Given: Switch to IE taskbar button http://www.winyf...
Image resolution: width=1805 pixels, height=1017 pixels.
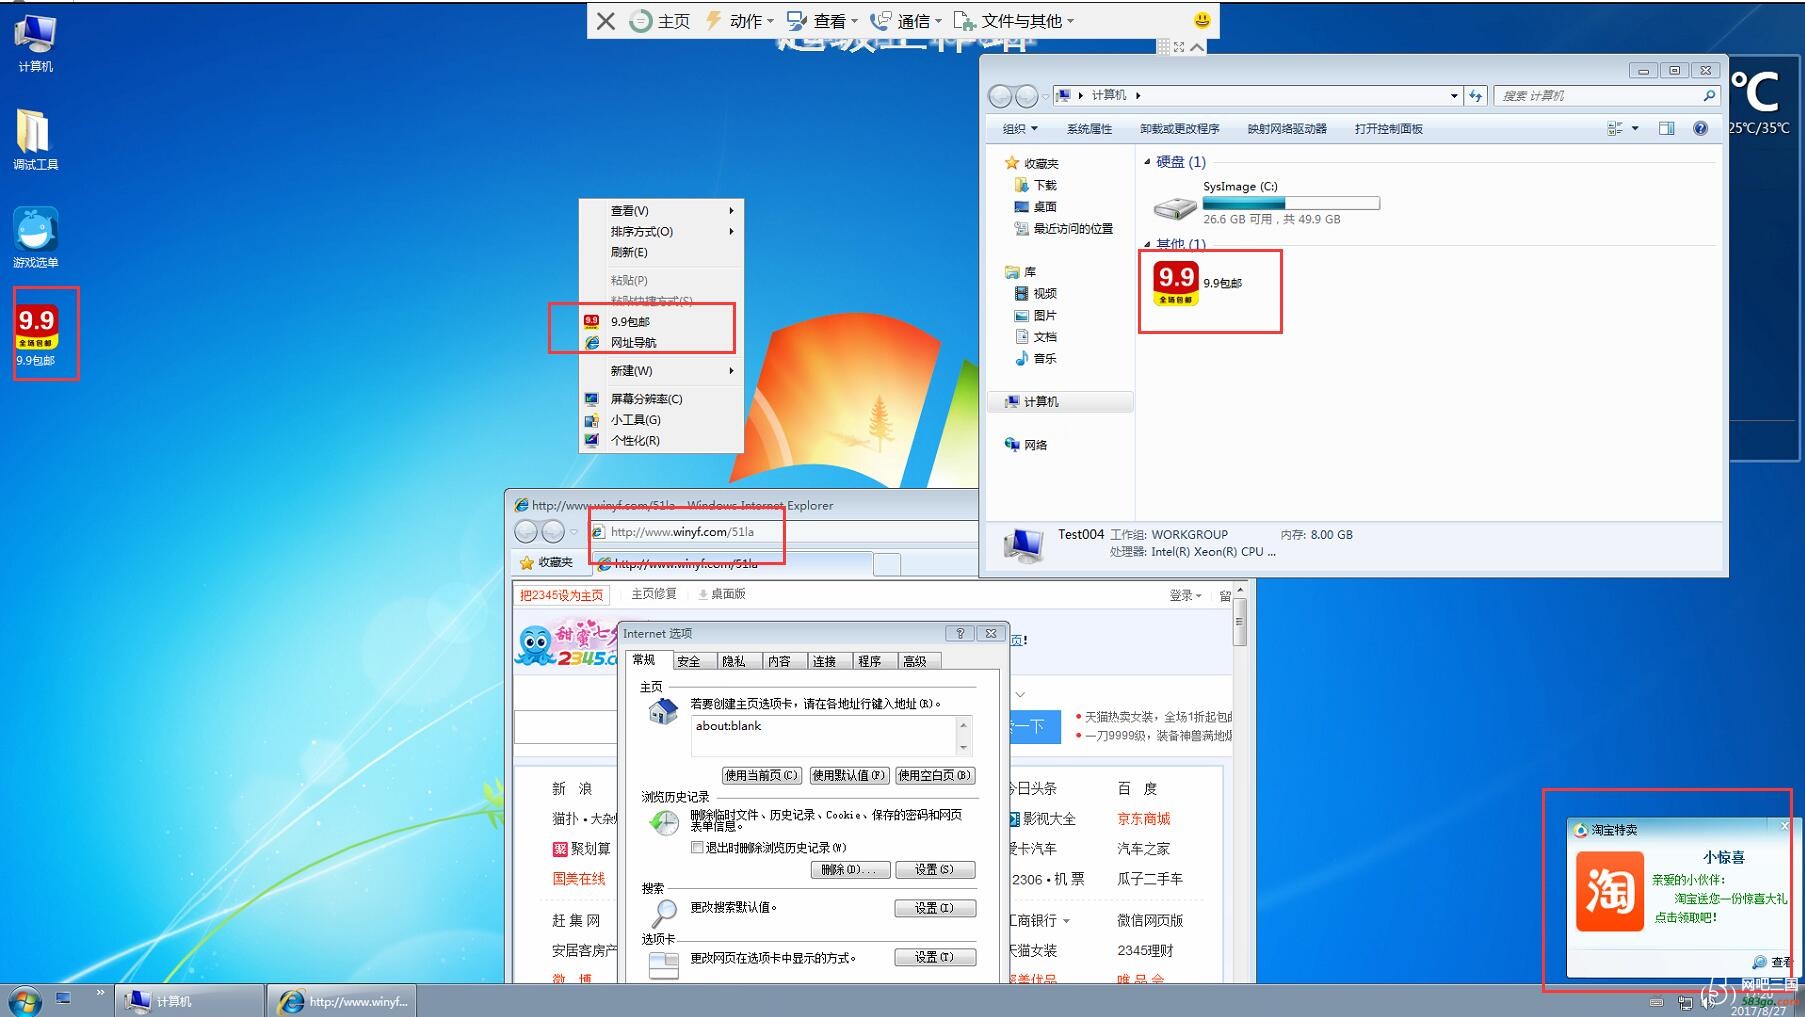Looking at the screenshot, I should pos(343,1001).
